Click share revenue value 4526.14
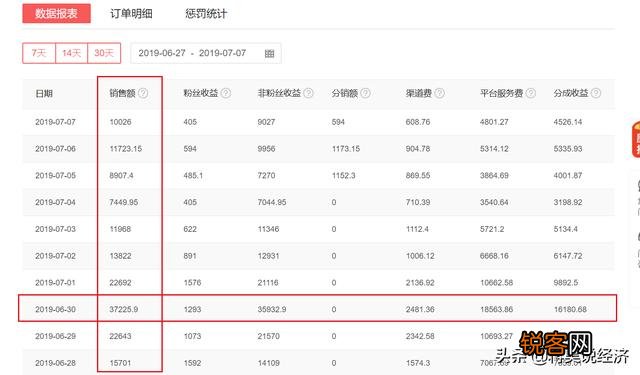Image resolution: width=640 pixels, height=375 pixels. point(568,122)
